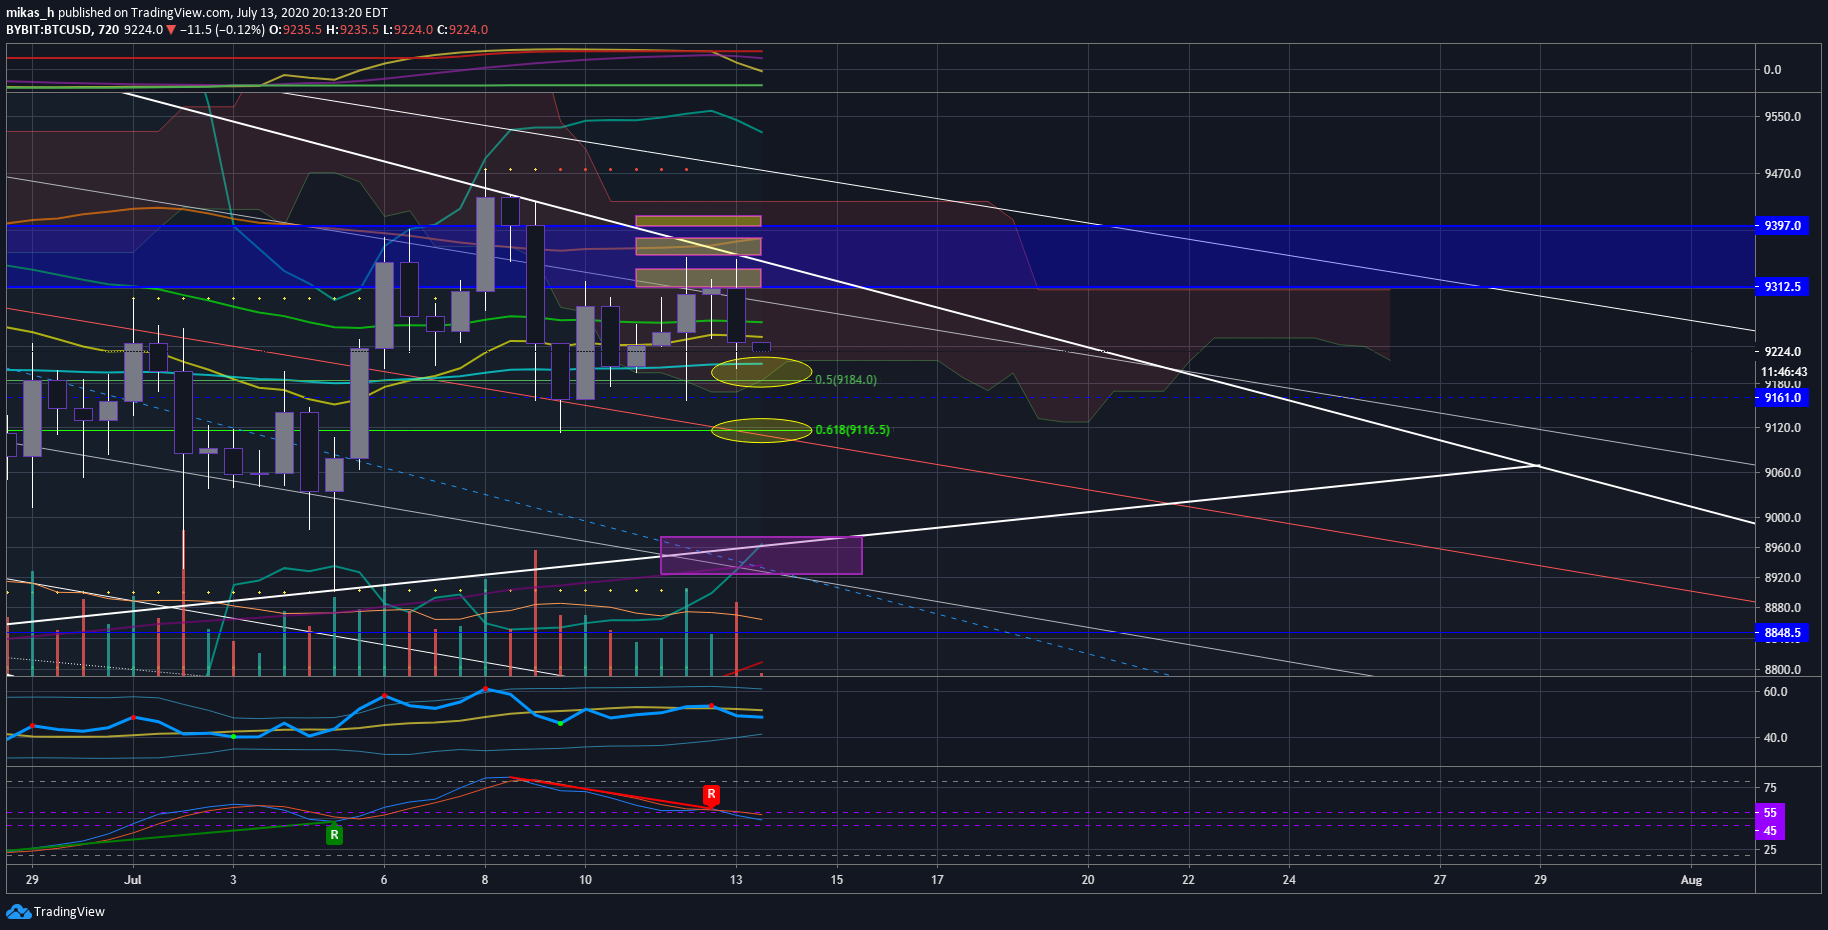Select the yellow ellipse at the 0.618 fib level
1828x930 pixels.
pos(761,430)
